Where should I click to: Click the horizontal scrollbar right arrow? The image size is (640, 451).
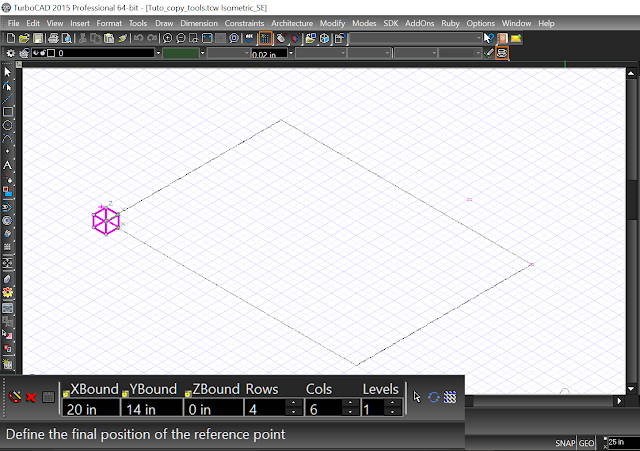(620, 401)
